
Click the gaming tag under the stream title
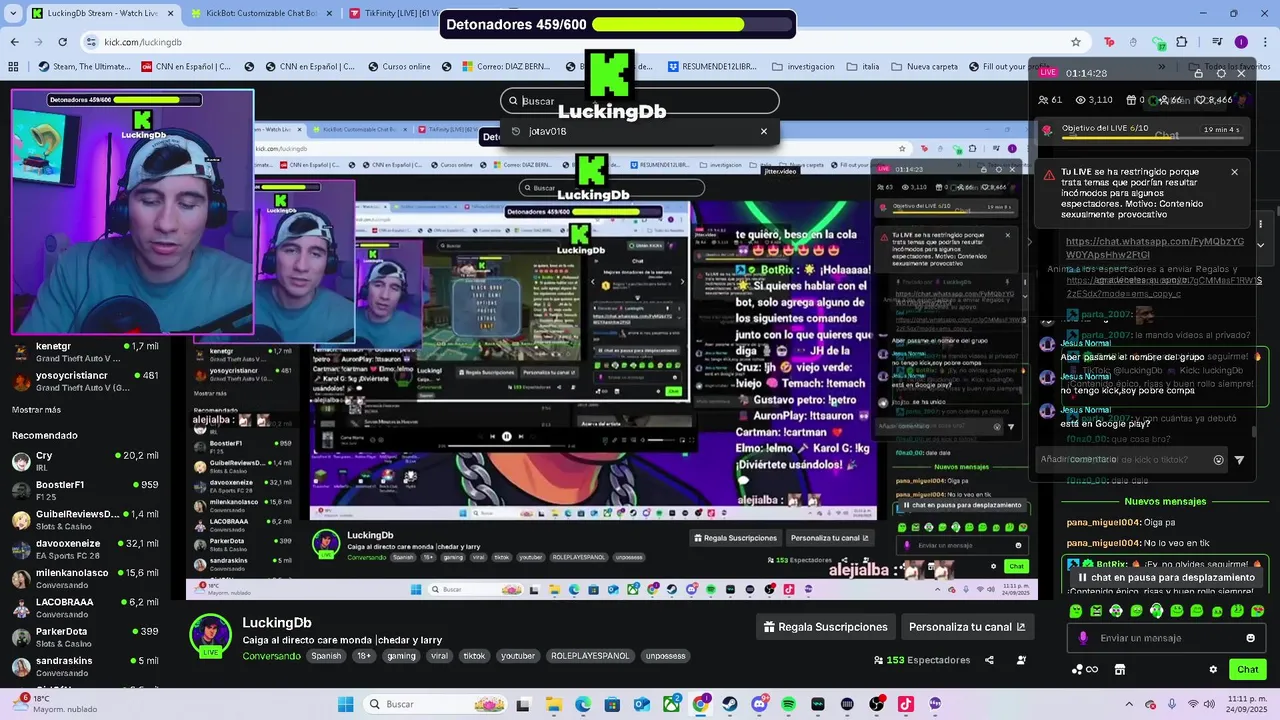pyautogui.click(x=401, y=656)
